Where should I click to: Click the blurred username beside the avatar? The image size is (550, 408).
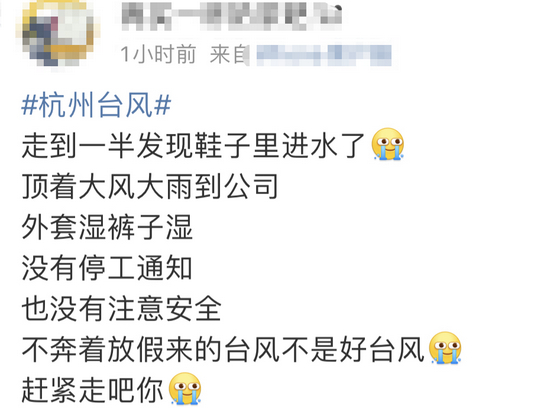(x=232, y=16)
